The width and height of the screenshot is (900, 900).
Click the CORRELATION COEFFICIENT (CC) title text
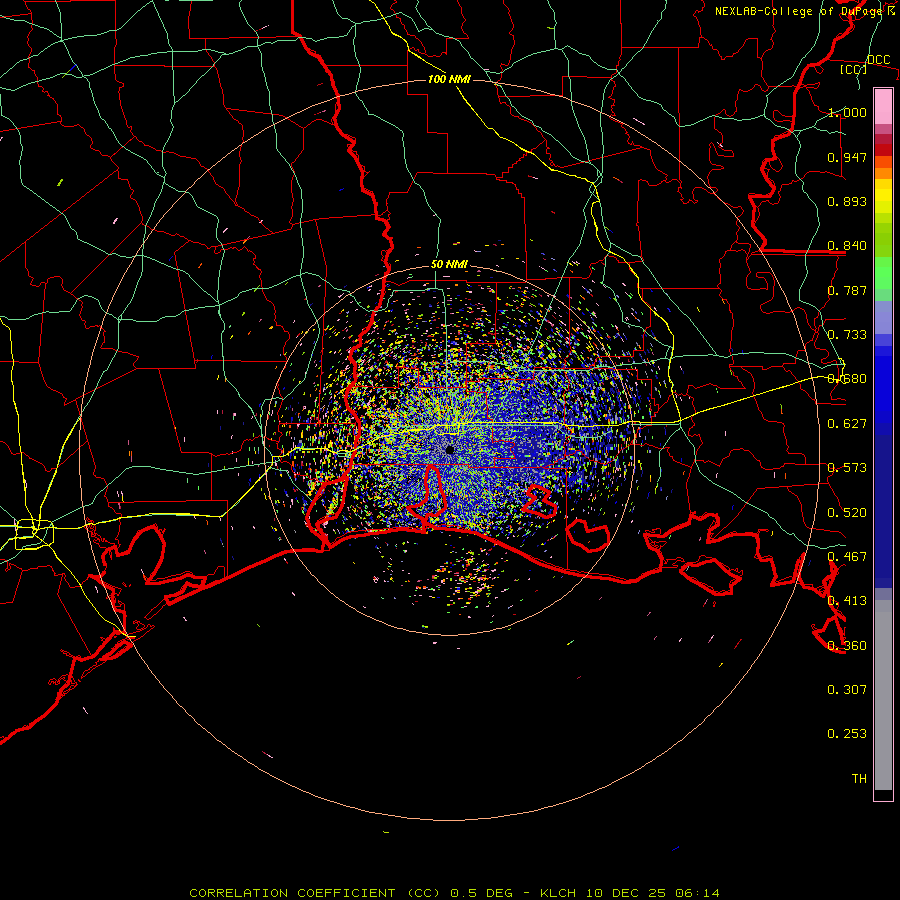click(316, 893)
